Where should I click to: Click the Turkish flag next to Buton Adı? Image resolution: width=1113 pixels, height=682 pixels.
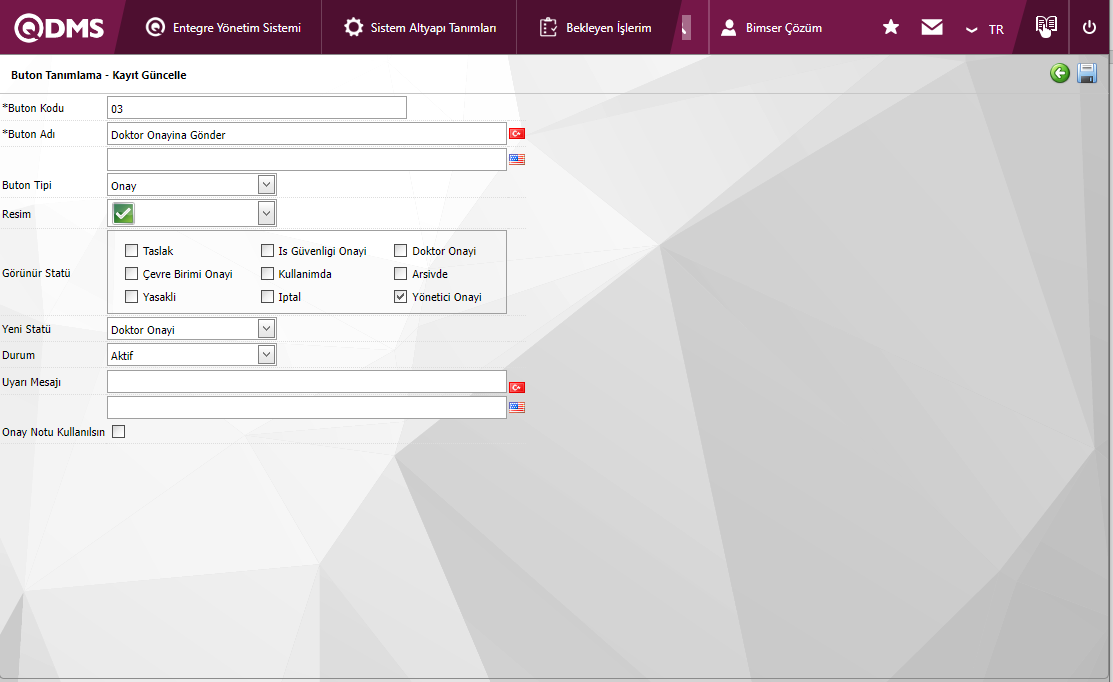pyautogui.click(x=517, y=134)
